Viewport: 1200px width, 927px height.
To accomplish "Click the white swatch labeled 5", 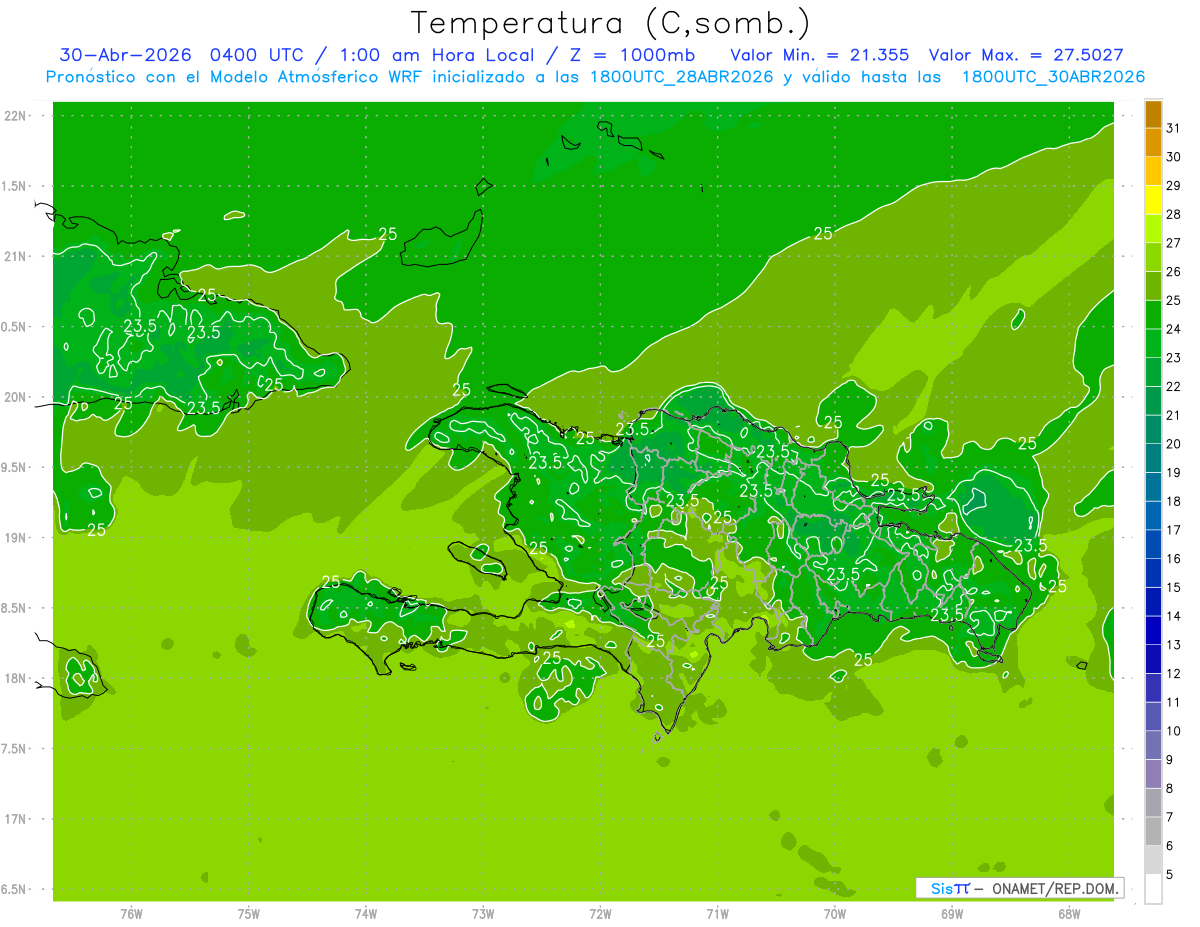I will (1153, 889).
